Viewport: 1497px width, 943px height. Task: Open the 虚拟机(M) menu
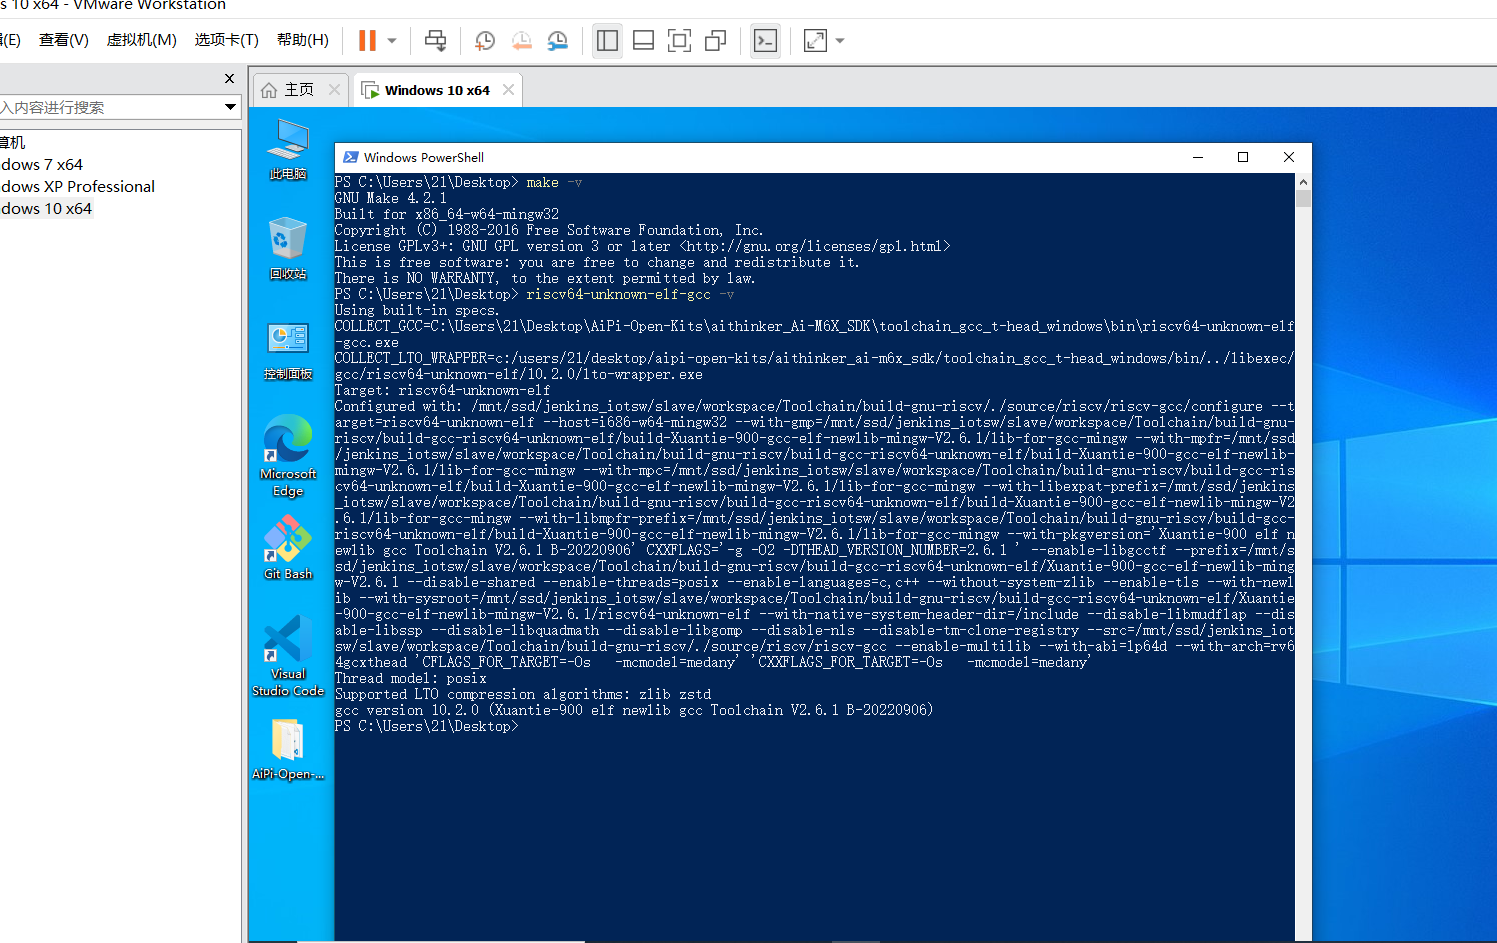click(x=141, y=40)
